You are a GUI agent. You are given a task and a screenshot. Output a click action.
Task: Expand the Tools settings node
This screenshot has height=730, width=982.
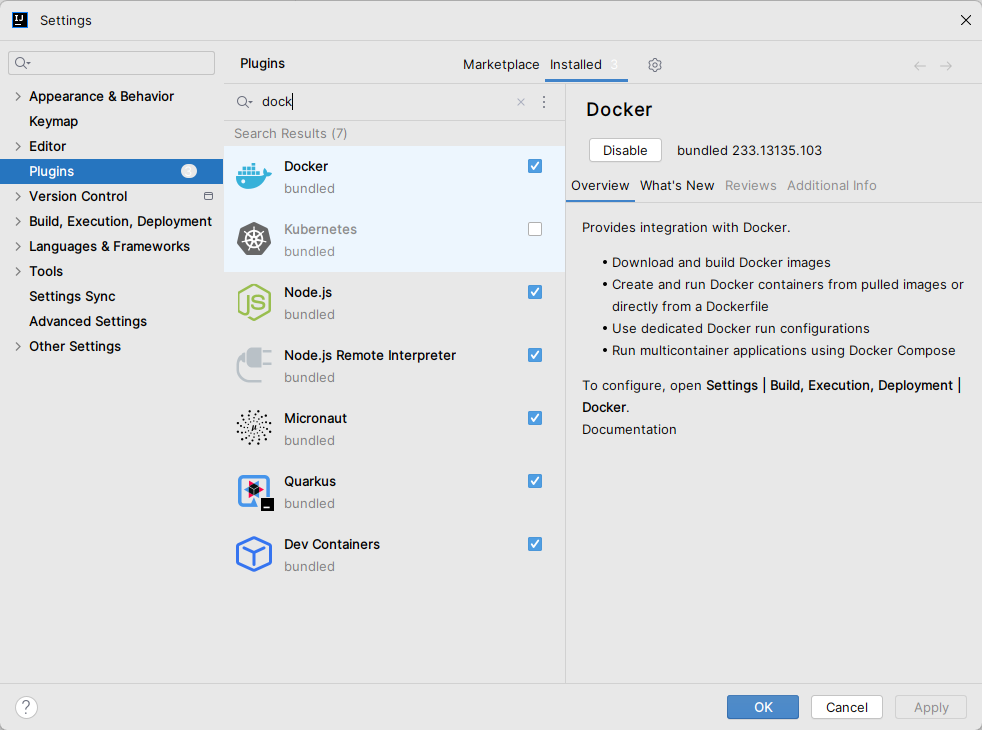click(x=18, y=272)
